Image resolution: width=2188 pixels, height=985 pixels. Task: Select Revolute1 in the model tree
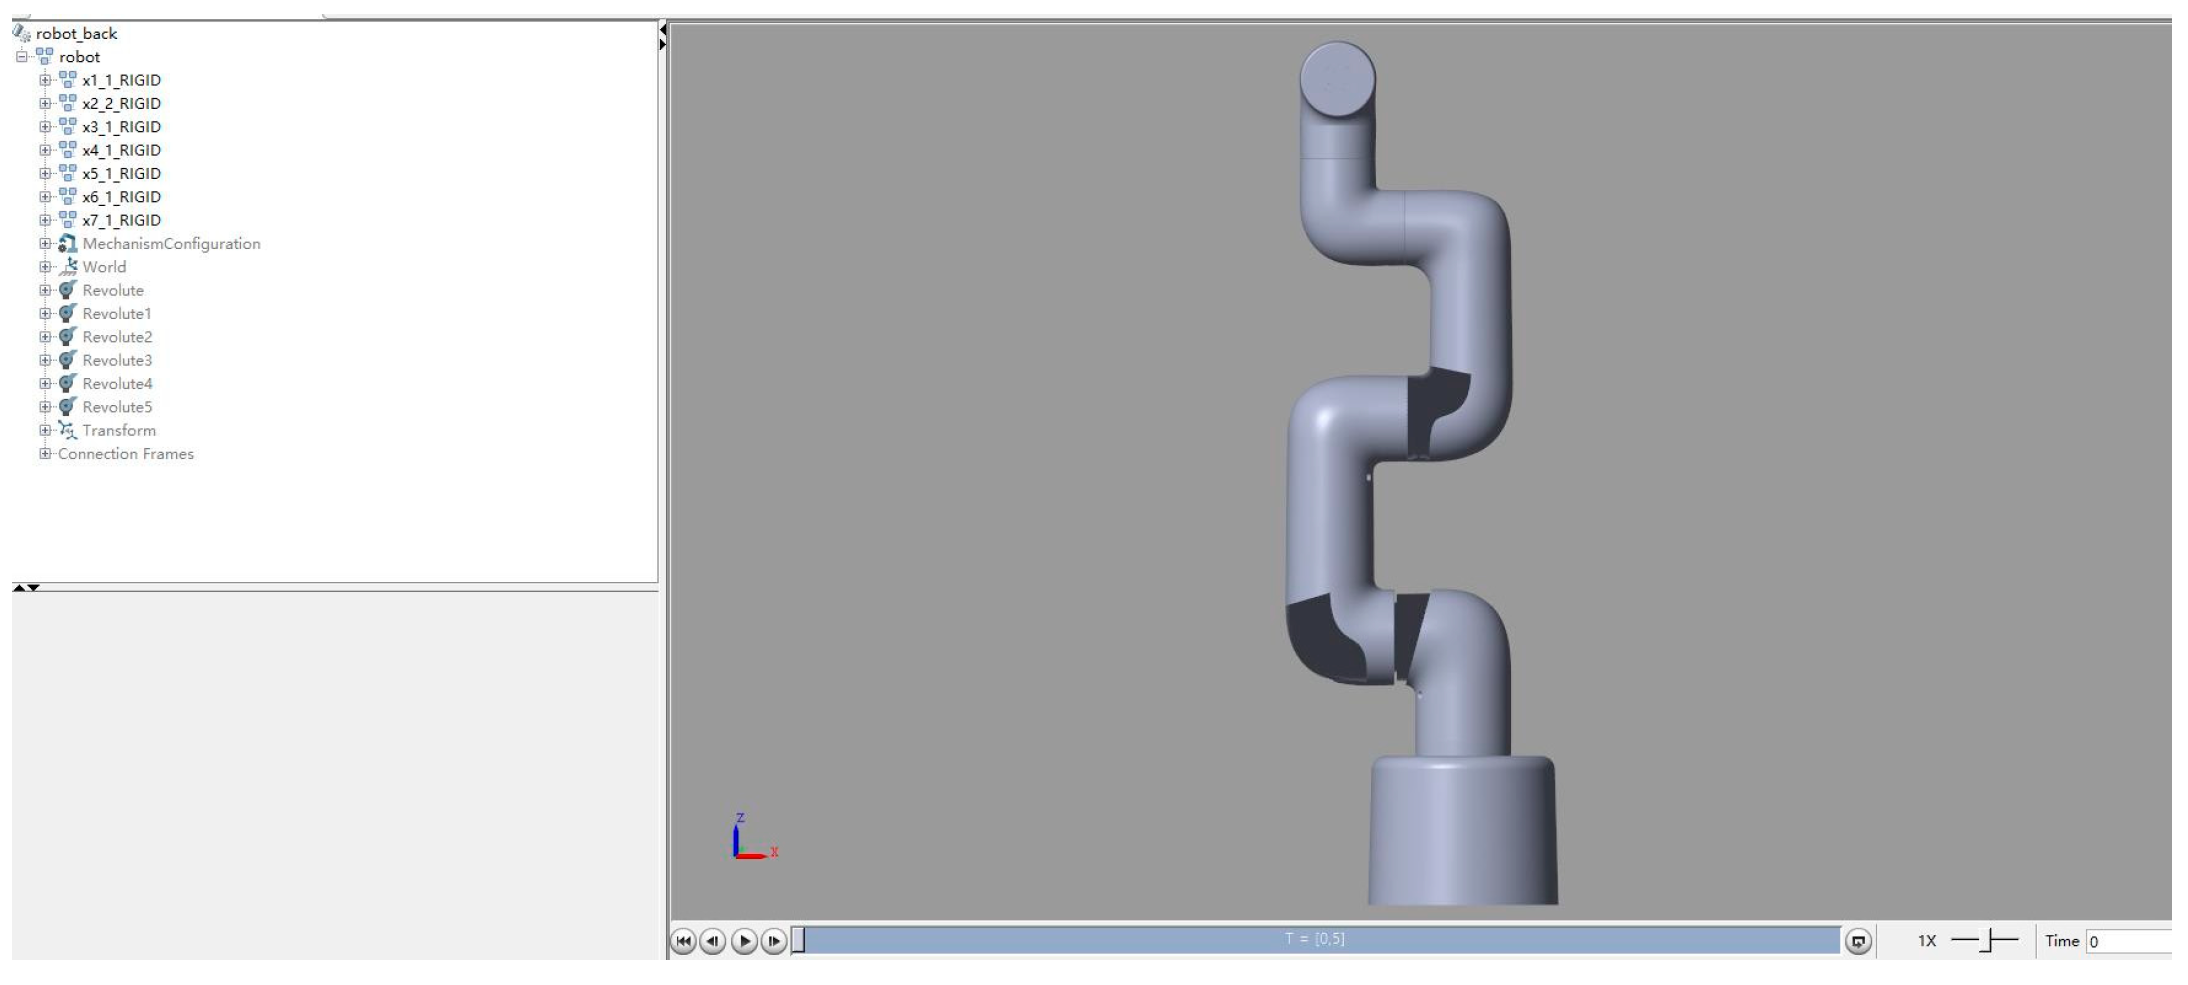click(116, 314)
